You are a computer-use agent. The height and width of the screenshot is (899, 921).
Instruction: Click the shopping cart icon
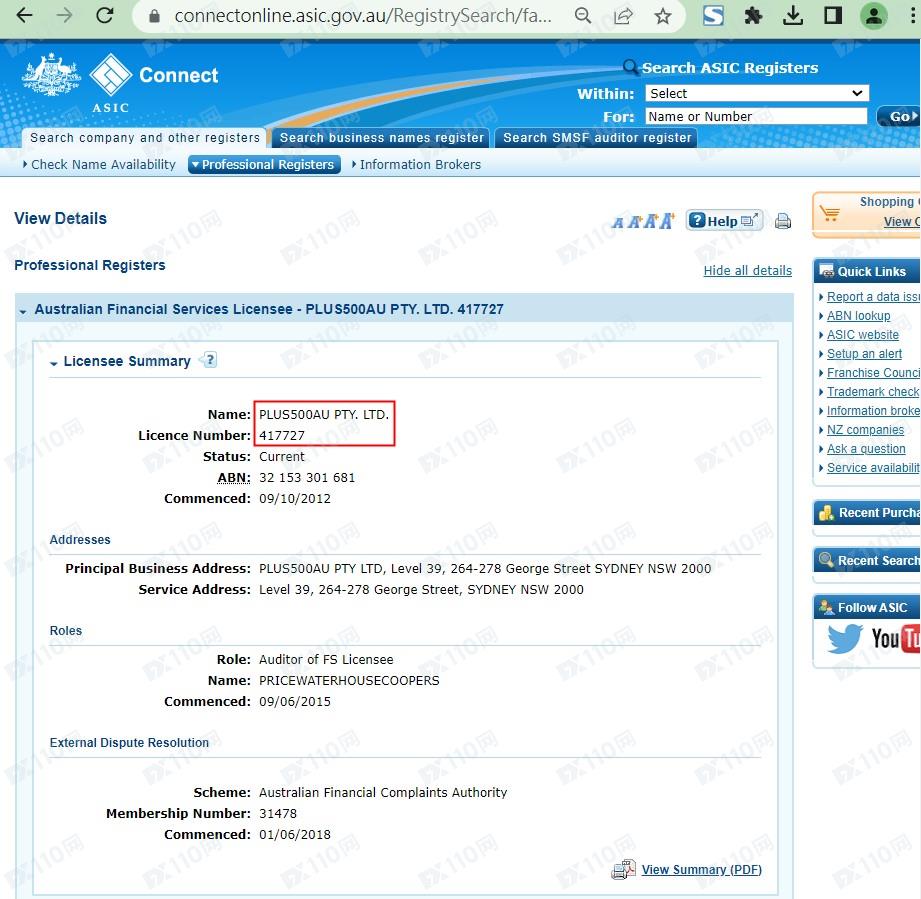click(830, 214)
